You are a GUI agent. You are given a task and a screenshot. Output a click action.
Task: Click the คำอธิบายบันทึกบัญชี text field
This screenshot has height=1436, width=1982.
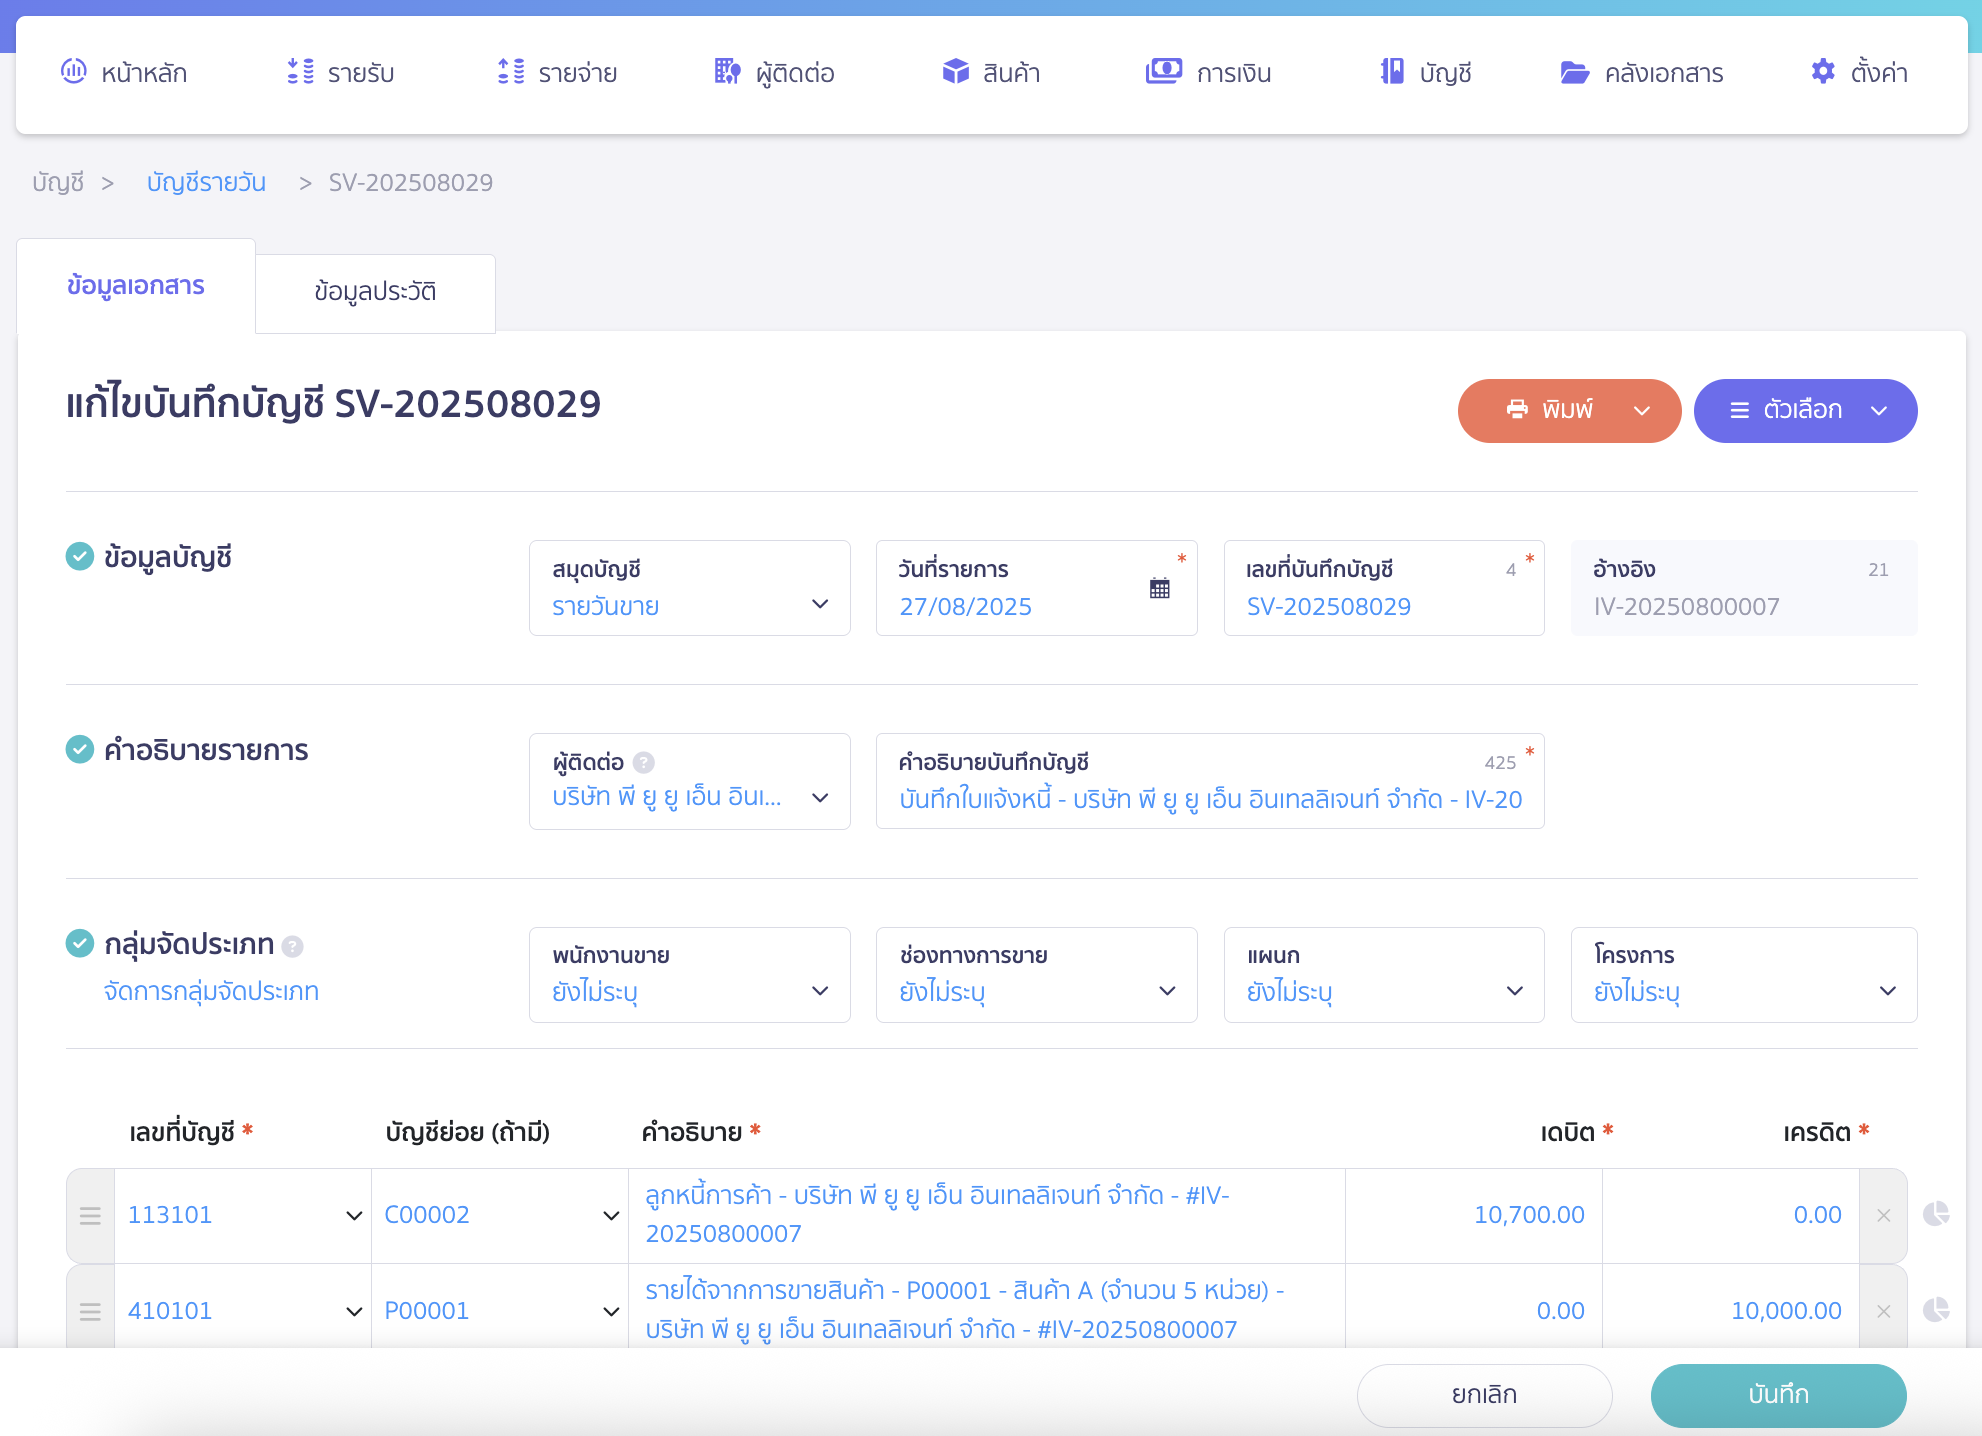(1209, 799)
